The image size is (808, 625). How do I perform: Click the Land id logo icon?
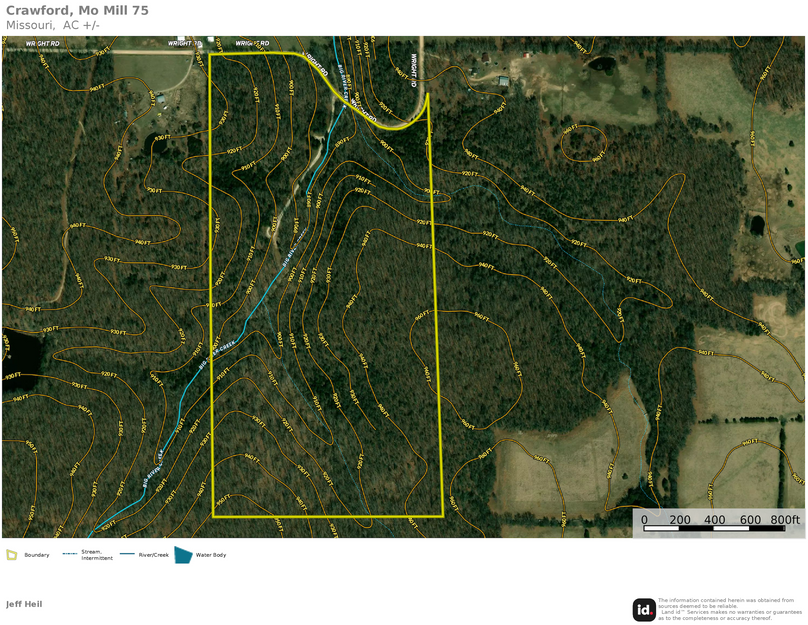(644, 609)
